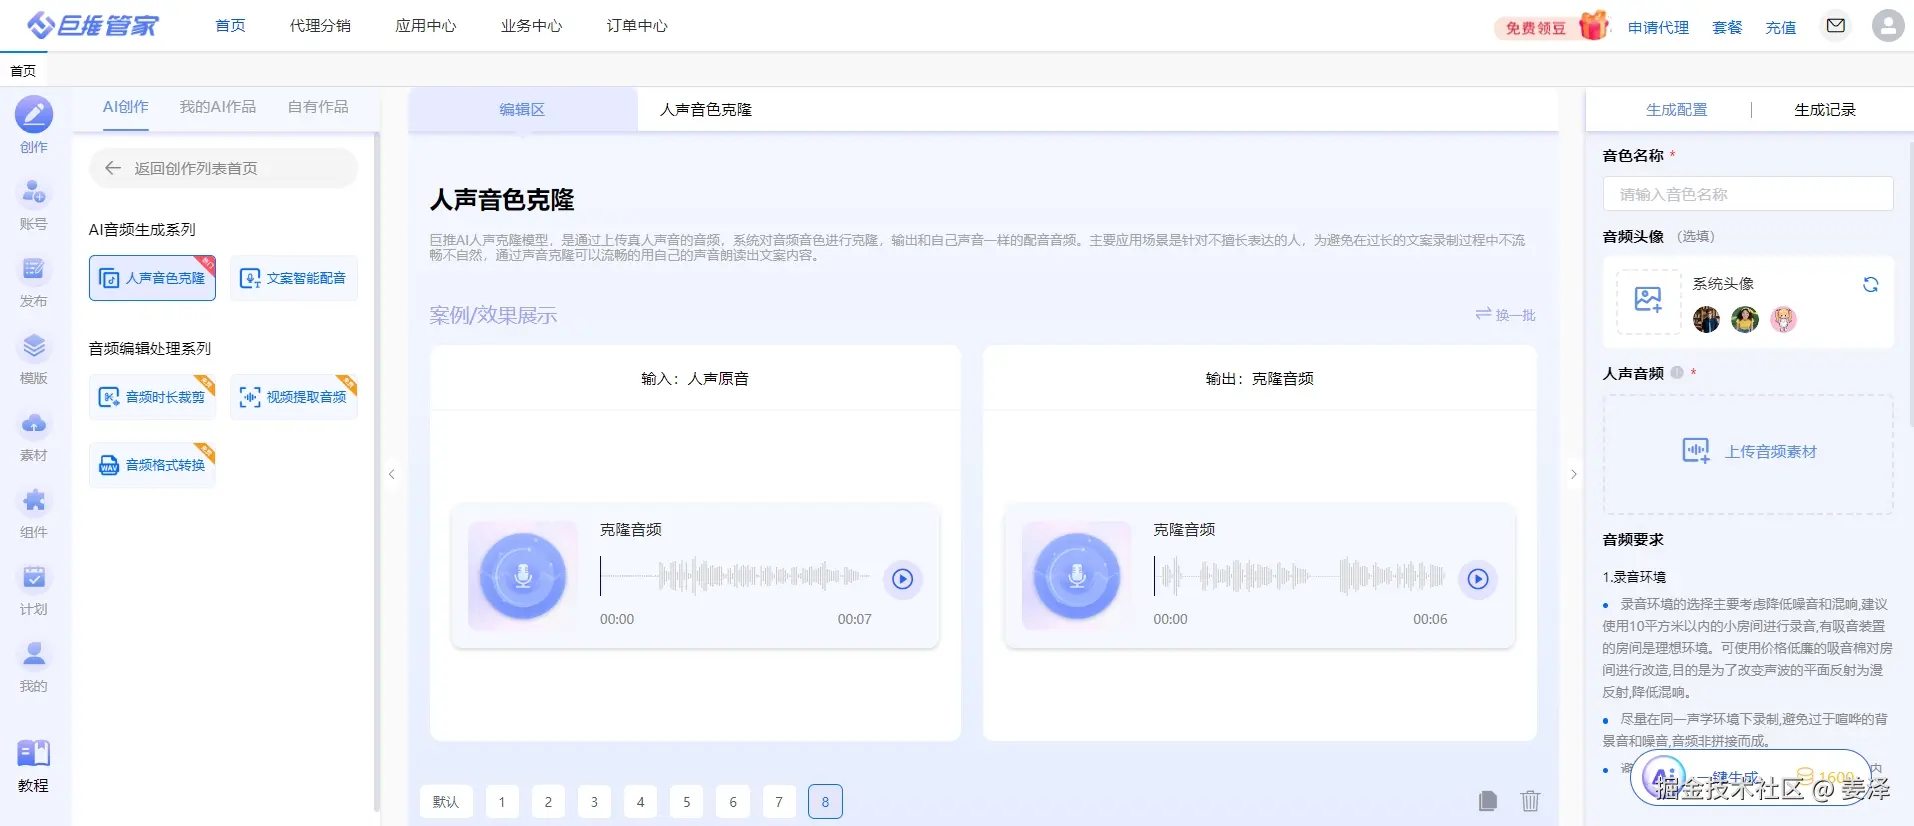Play the input 人声原音 sample audio
The image size is (1914, 826).
click(x=903, y=579)
